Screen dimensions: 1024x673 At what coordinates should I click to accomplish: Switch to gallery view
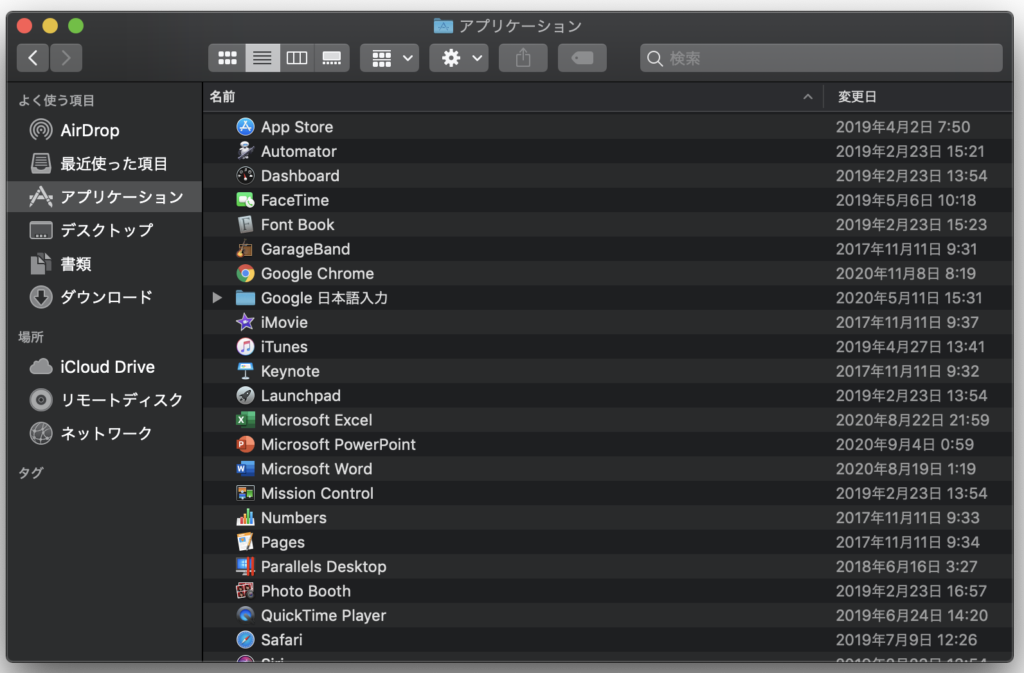coord(332,58)
